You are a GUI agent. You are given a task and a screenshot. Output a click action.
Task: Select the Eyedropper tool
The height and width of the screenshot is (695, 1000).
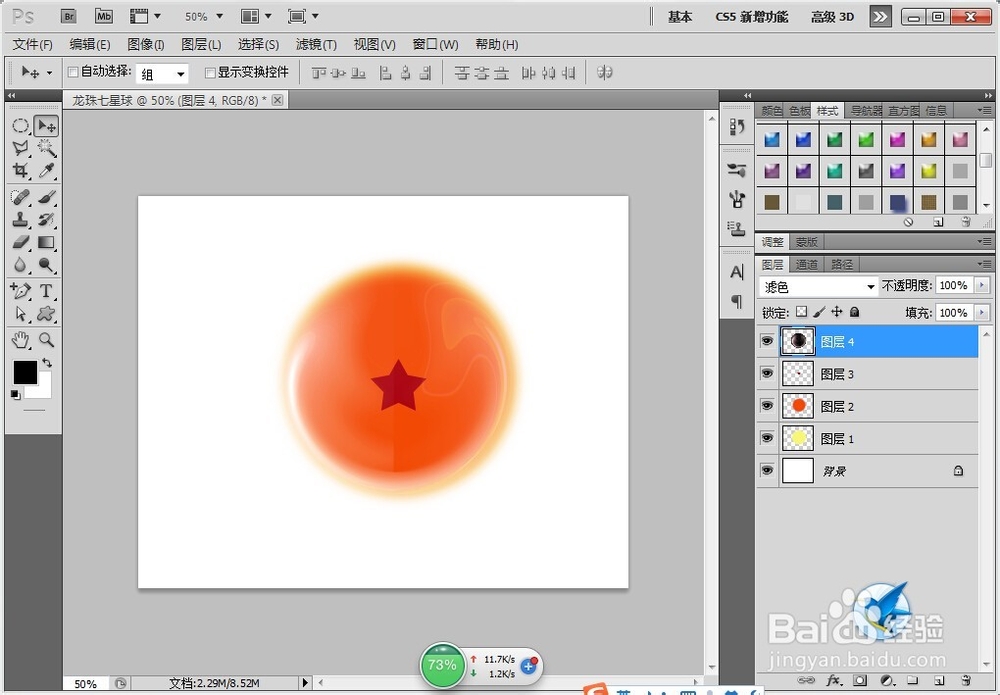tap(46, 170)
